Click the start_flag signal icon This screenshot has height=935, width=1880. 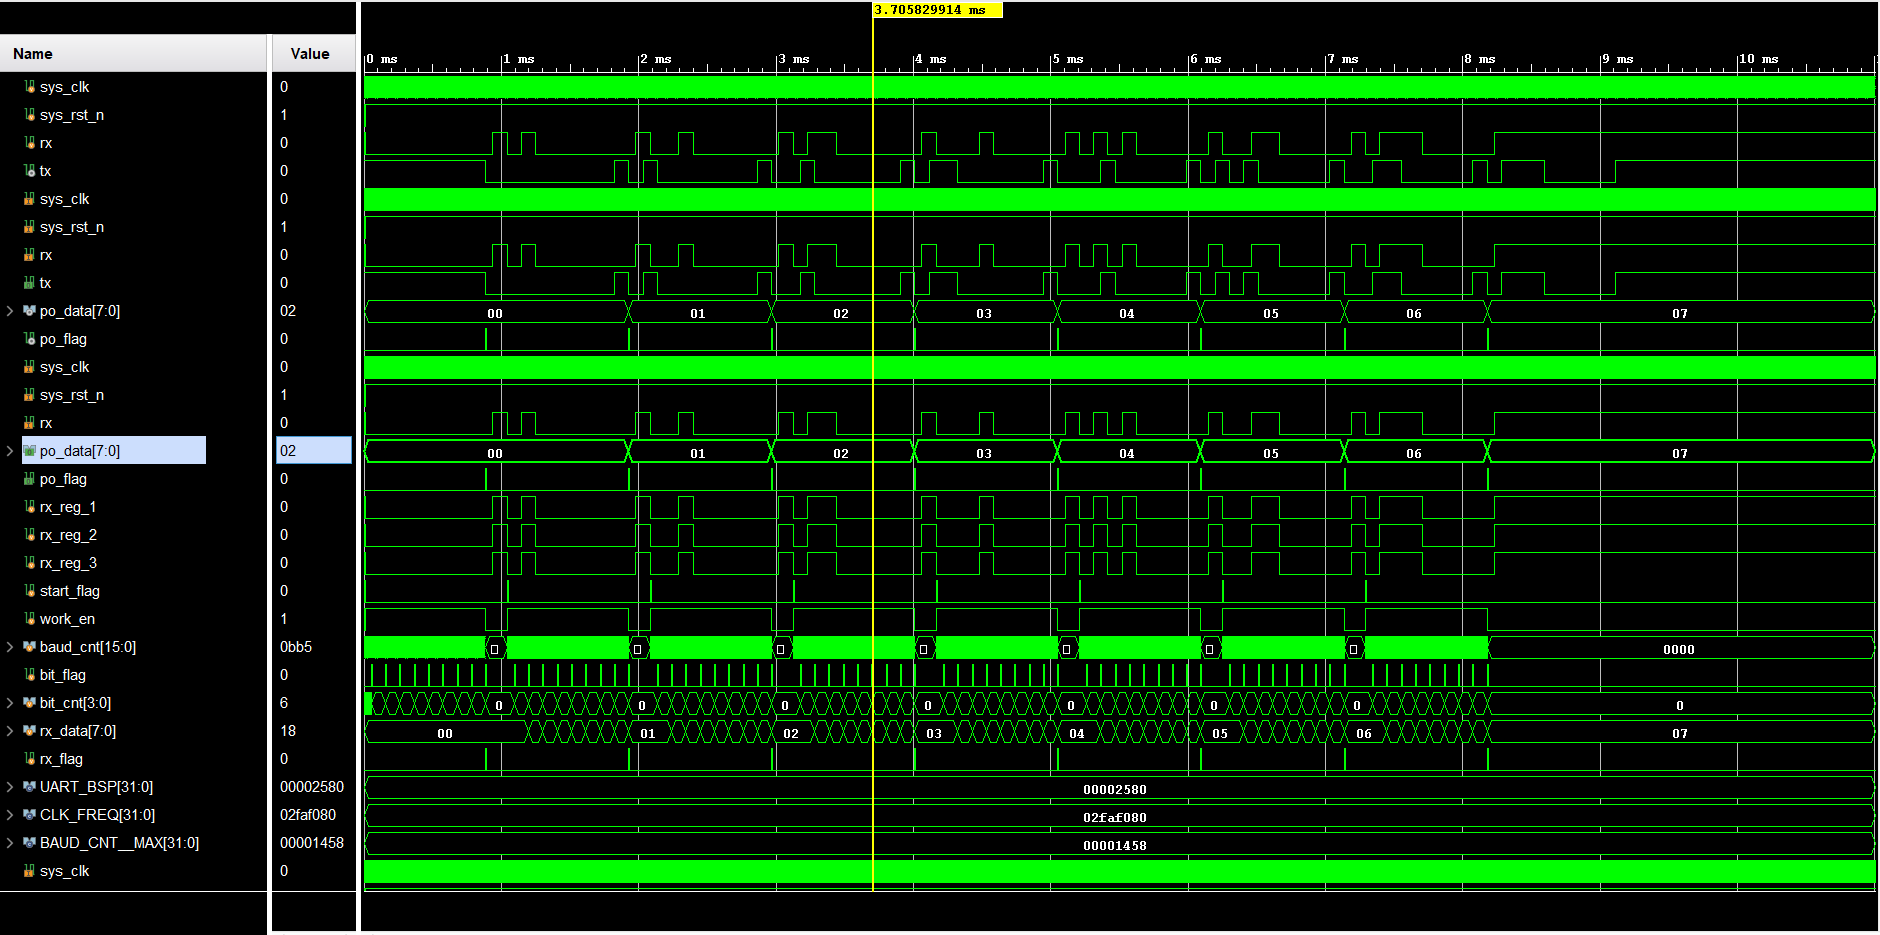30,591
